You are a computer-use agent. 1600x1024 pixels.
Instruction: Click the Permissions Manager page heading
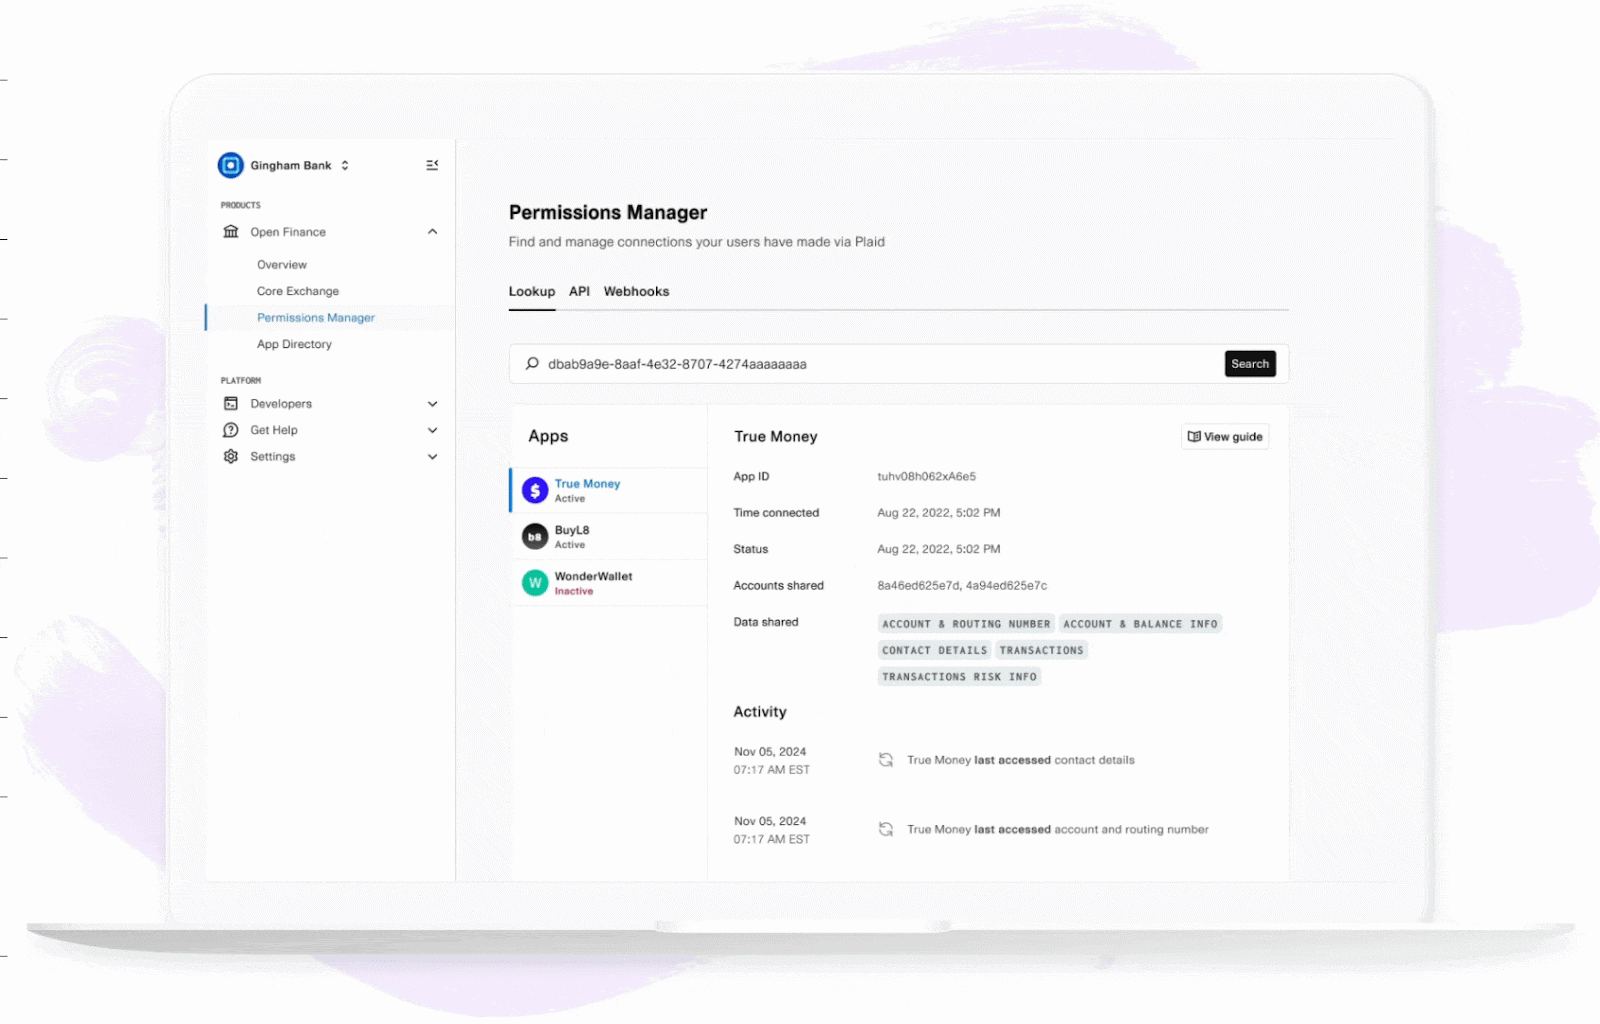point(608,213)
